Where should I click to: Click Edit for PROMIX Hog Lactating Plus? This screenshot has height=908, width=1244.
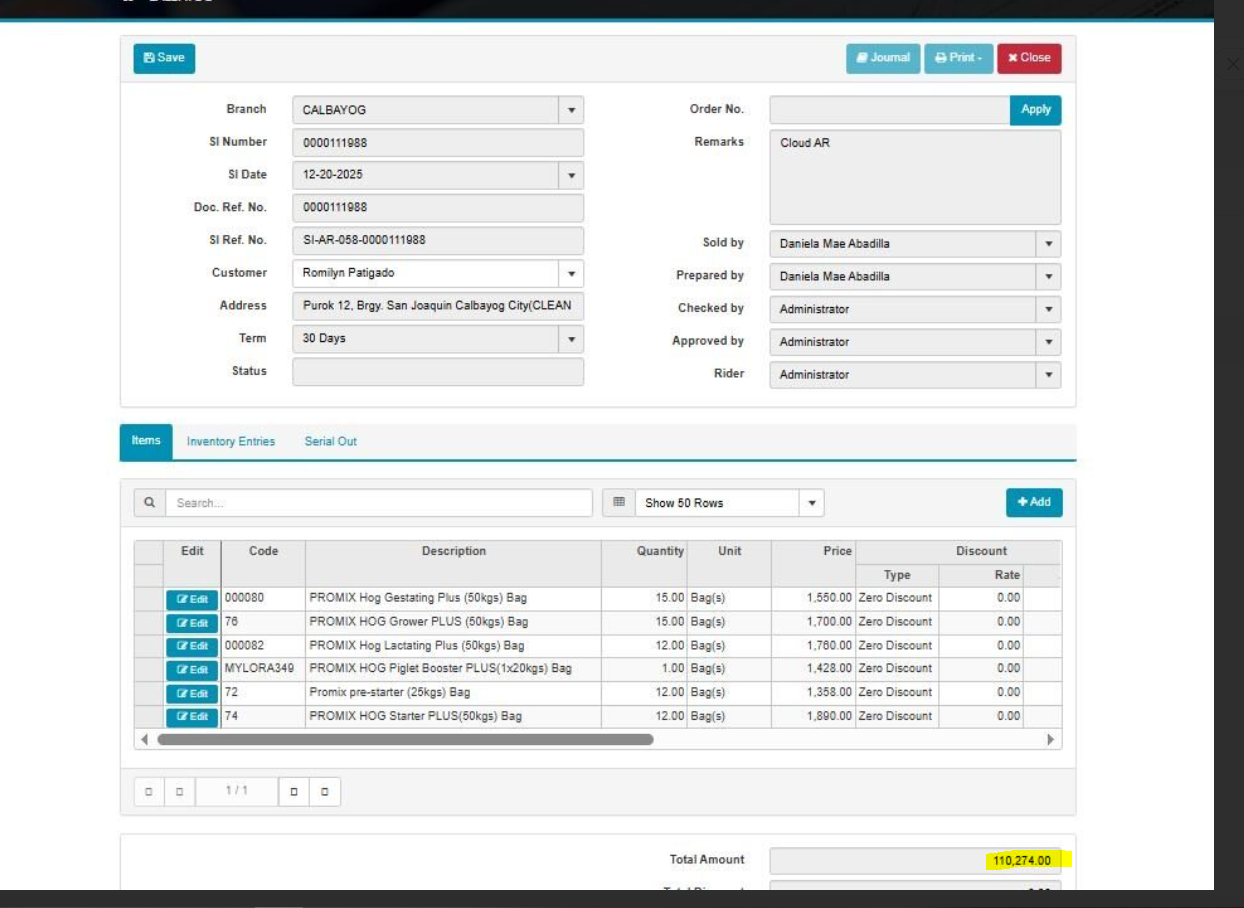click(x=192, y=646)
